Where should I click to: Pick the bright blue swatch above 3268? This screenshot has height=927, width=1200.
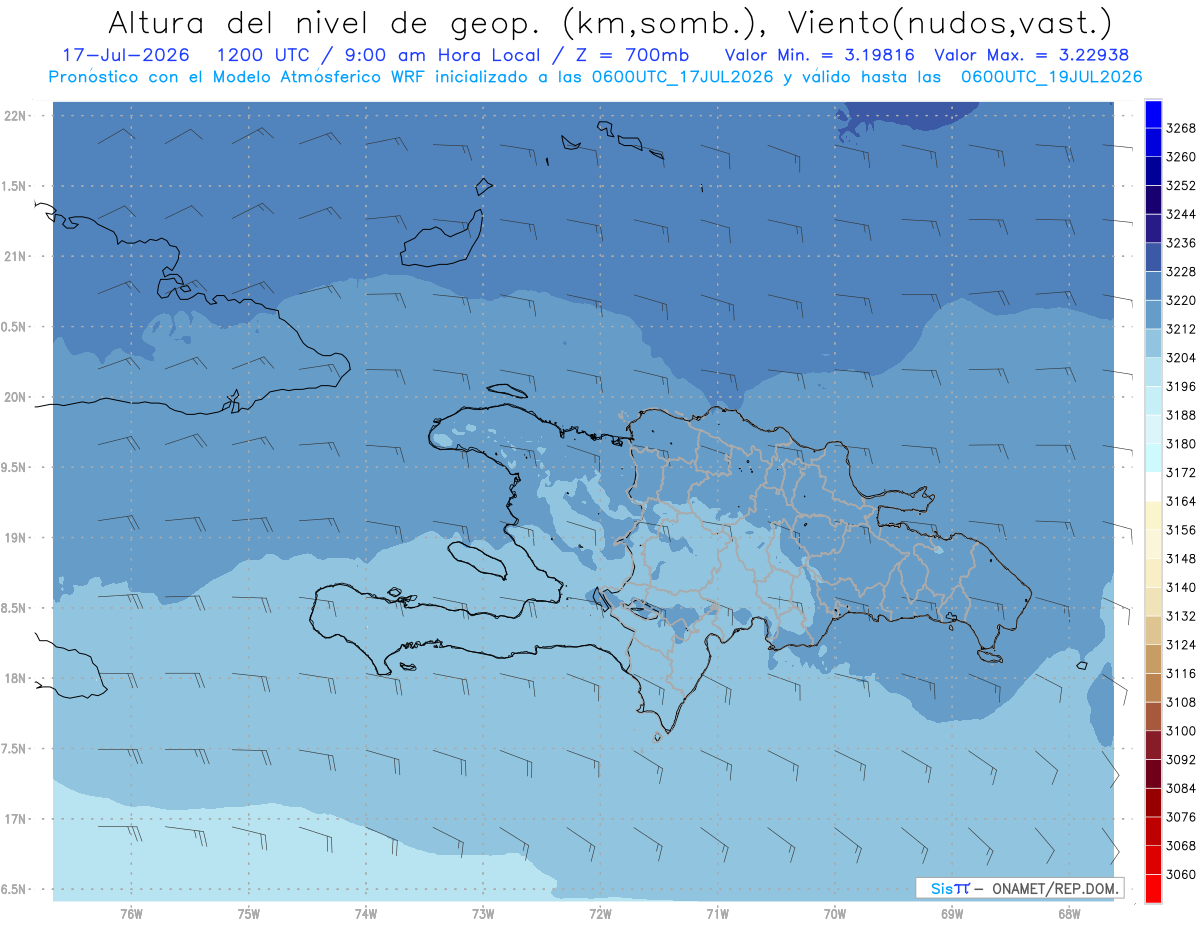1153,114
